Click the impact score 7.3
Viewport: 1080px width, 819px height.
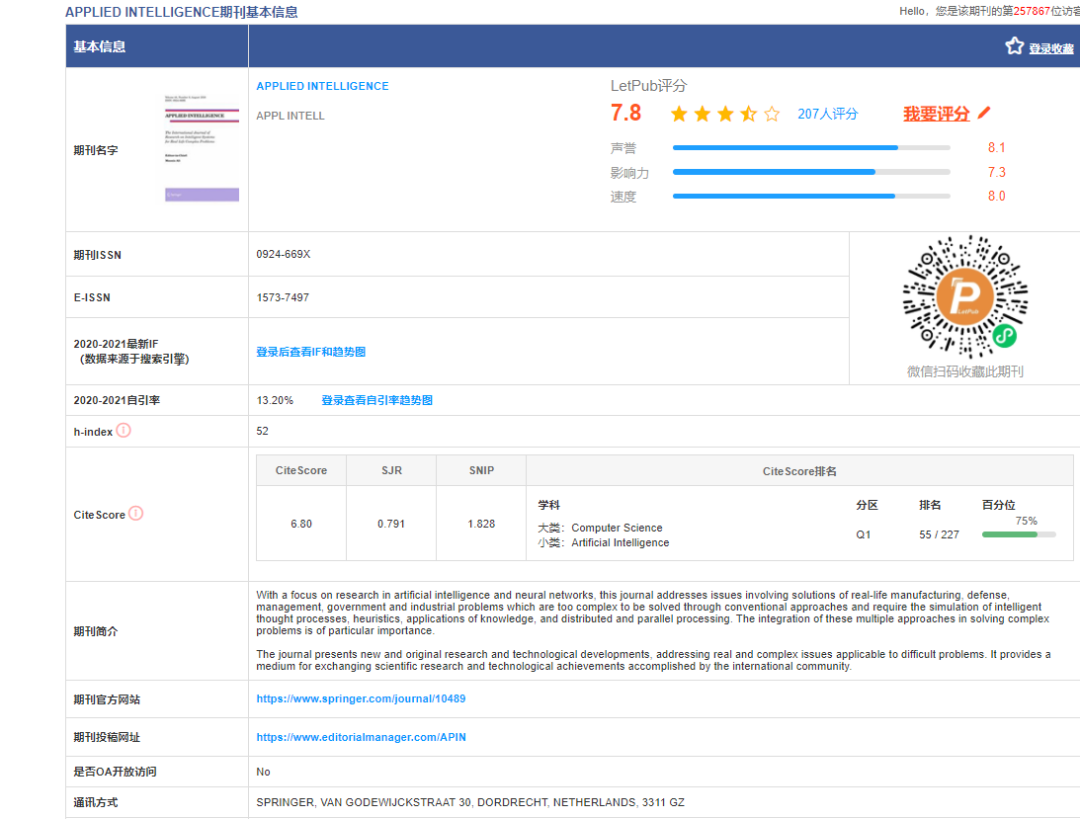coord(996,172)
